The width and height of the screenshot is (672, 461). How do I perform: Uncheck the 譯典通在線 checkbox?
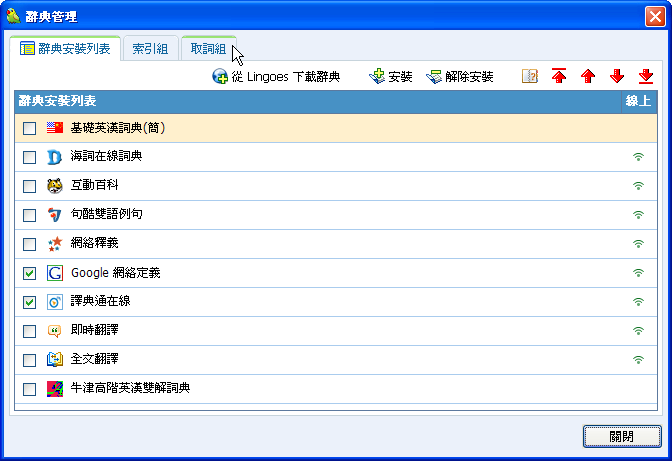point(29,302)
